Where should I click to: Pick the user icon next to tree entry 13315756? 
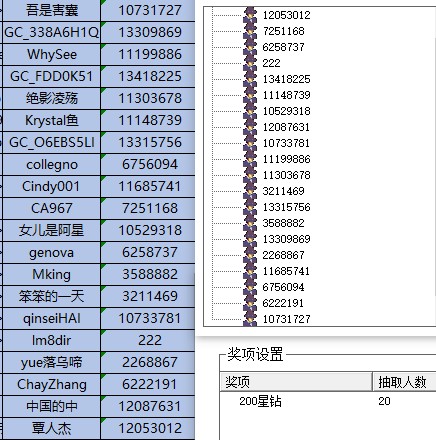[x=250, y=207]
